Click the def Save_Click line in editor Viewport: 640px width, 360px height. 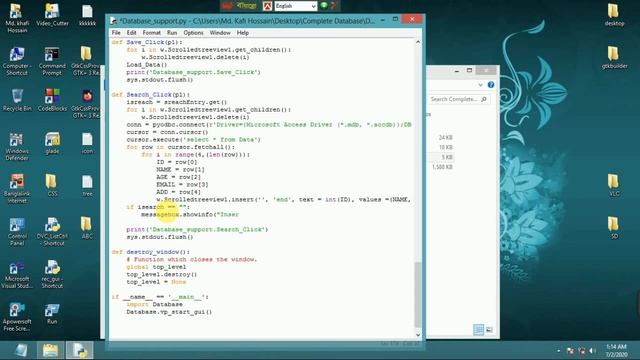coord(147,42)
